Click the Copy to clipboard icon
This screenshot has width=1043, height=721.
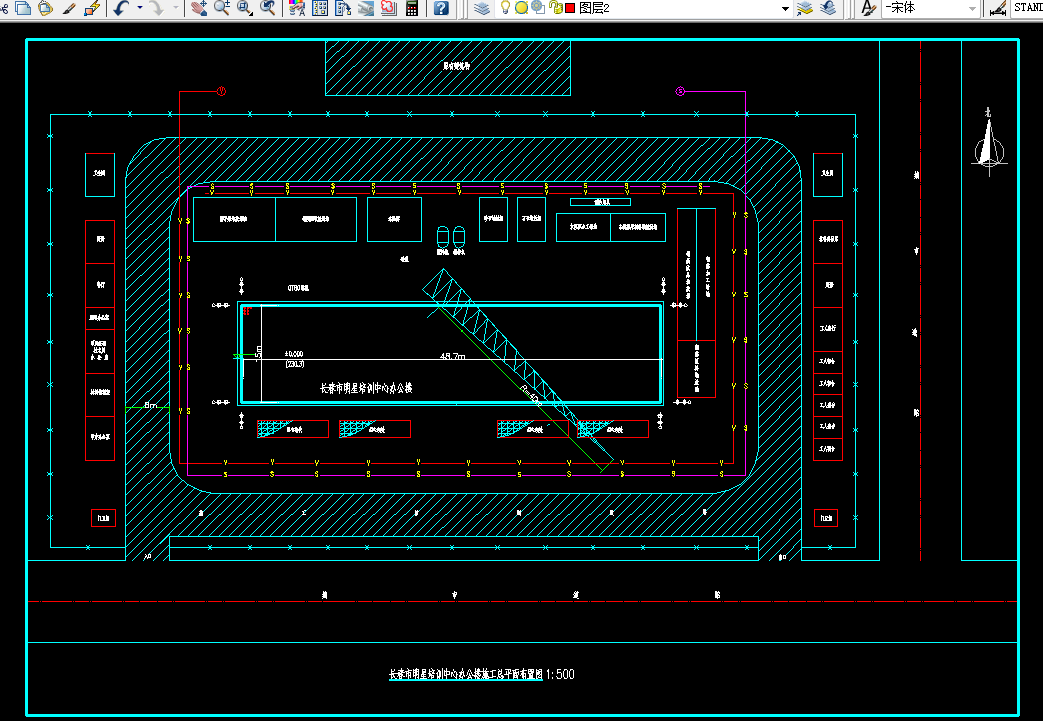point(23,8)
